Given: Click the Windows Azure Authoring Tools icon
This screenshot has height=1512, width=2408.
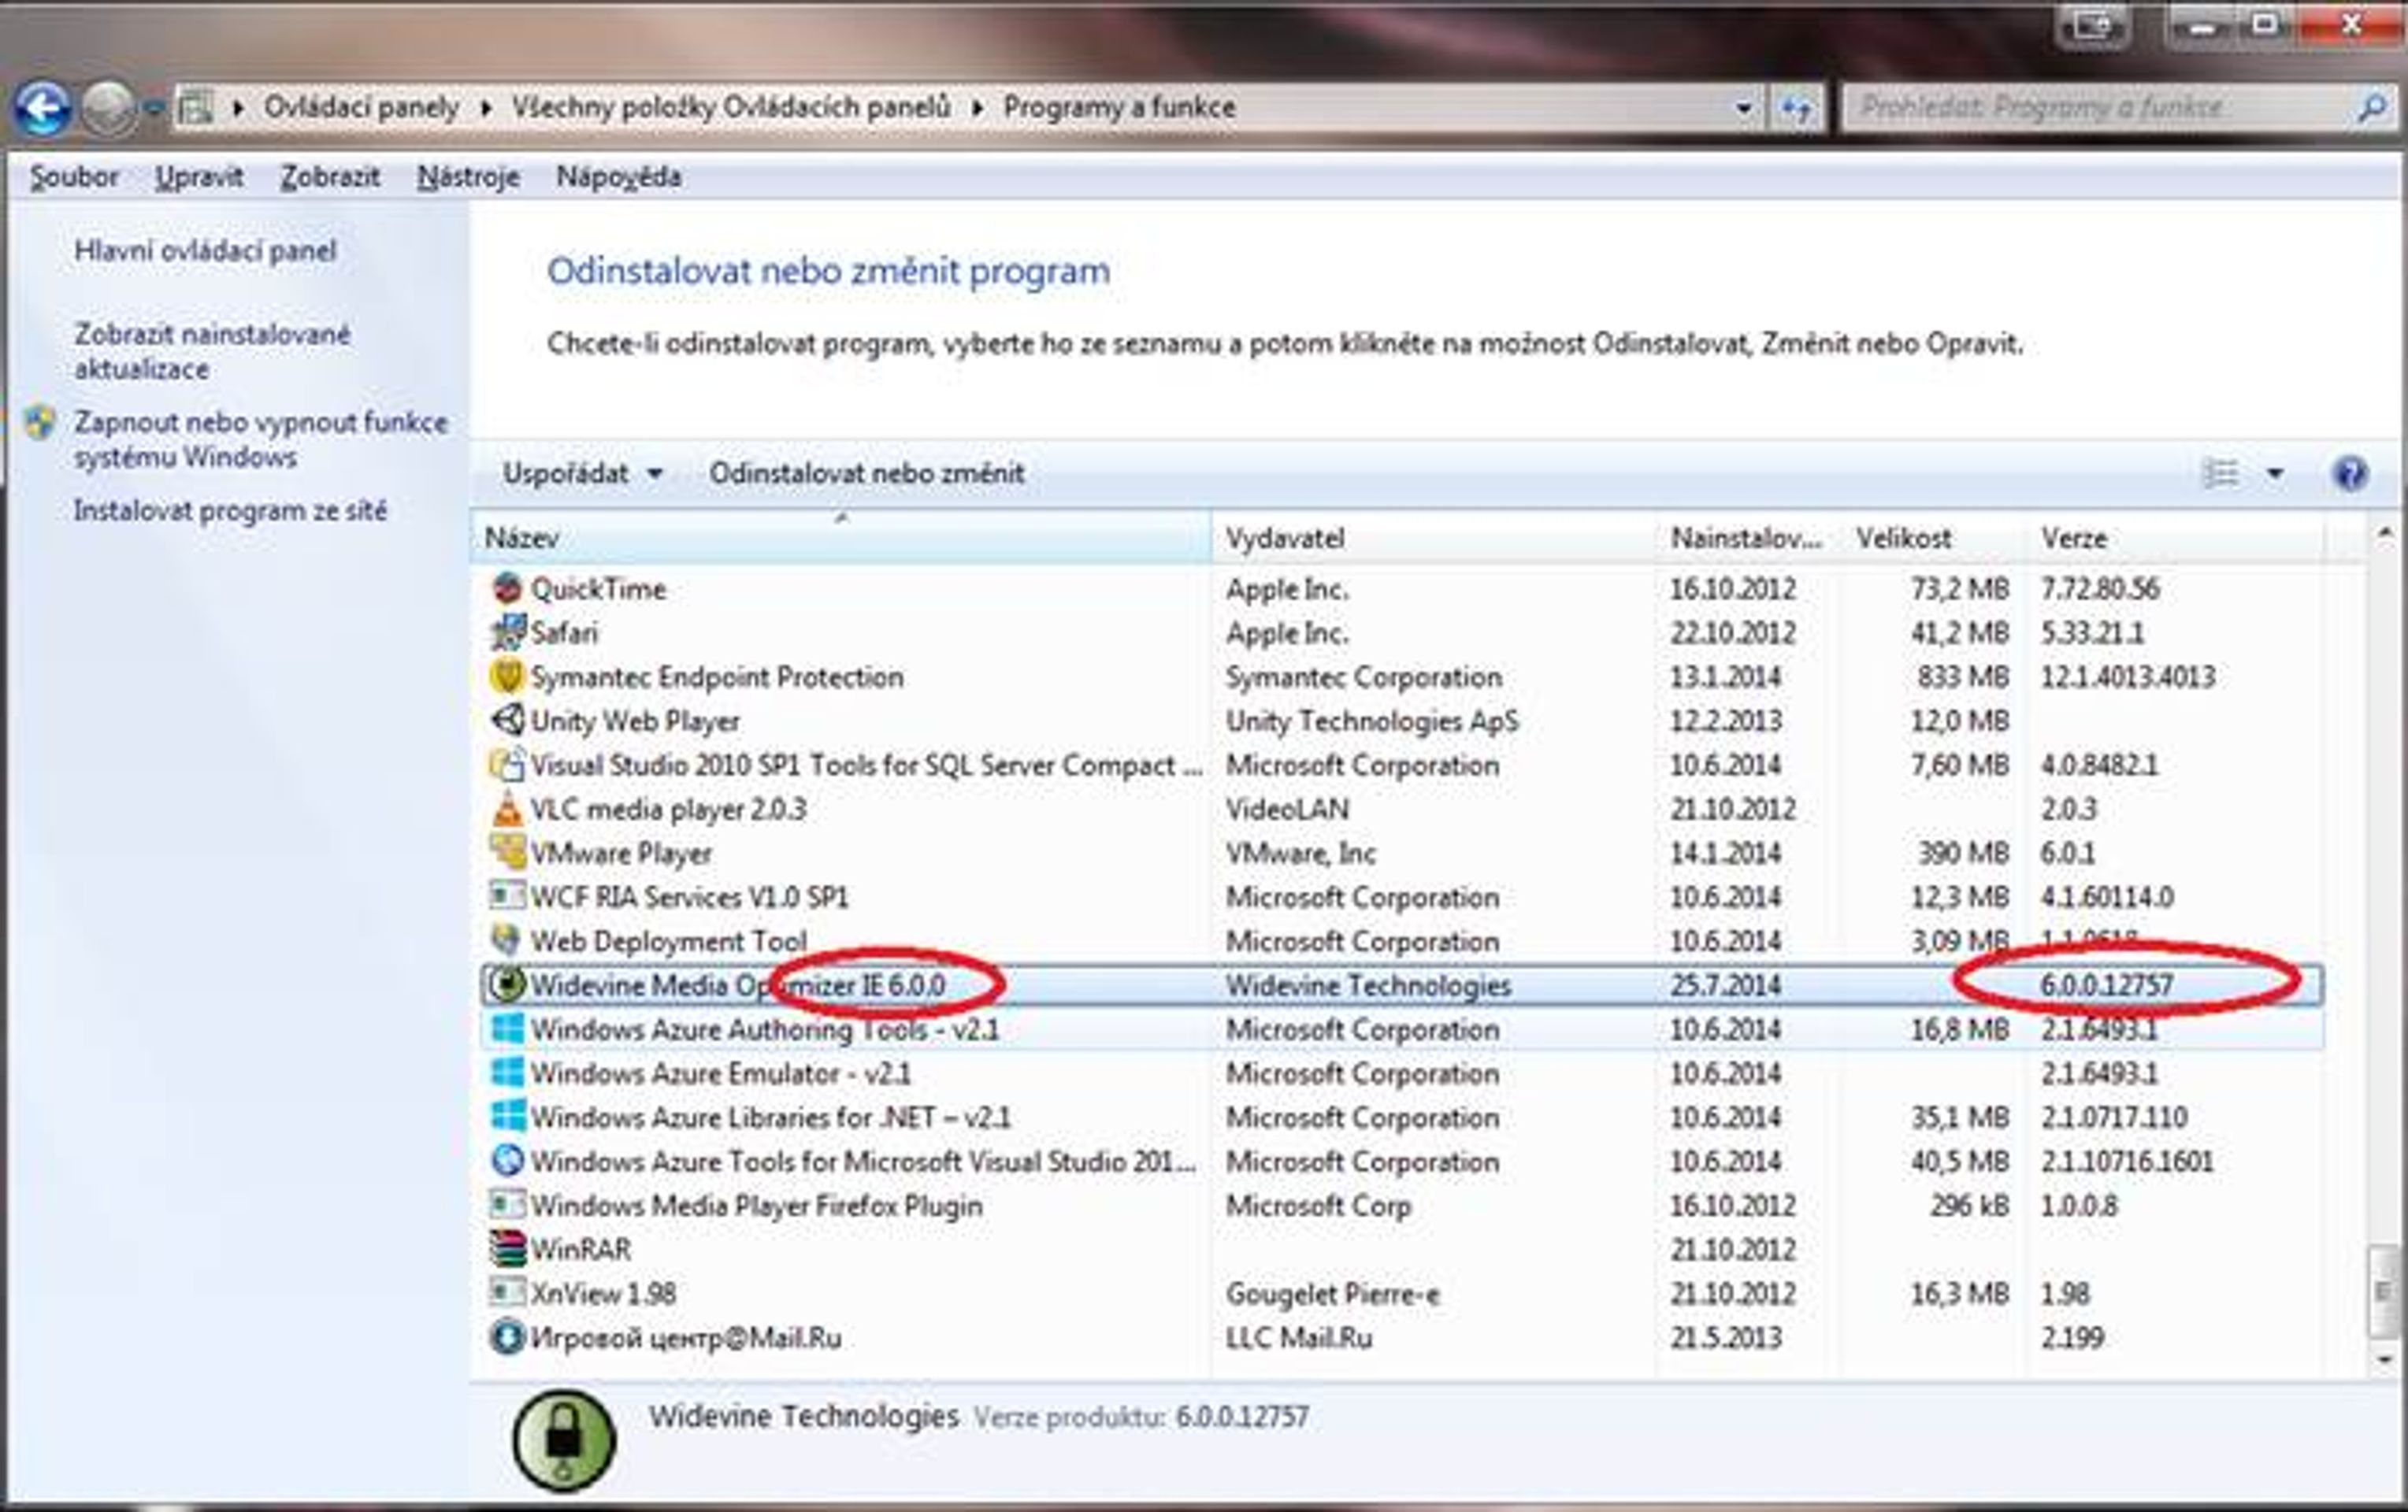Looking at the screenshot, I should point(507,1028).
